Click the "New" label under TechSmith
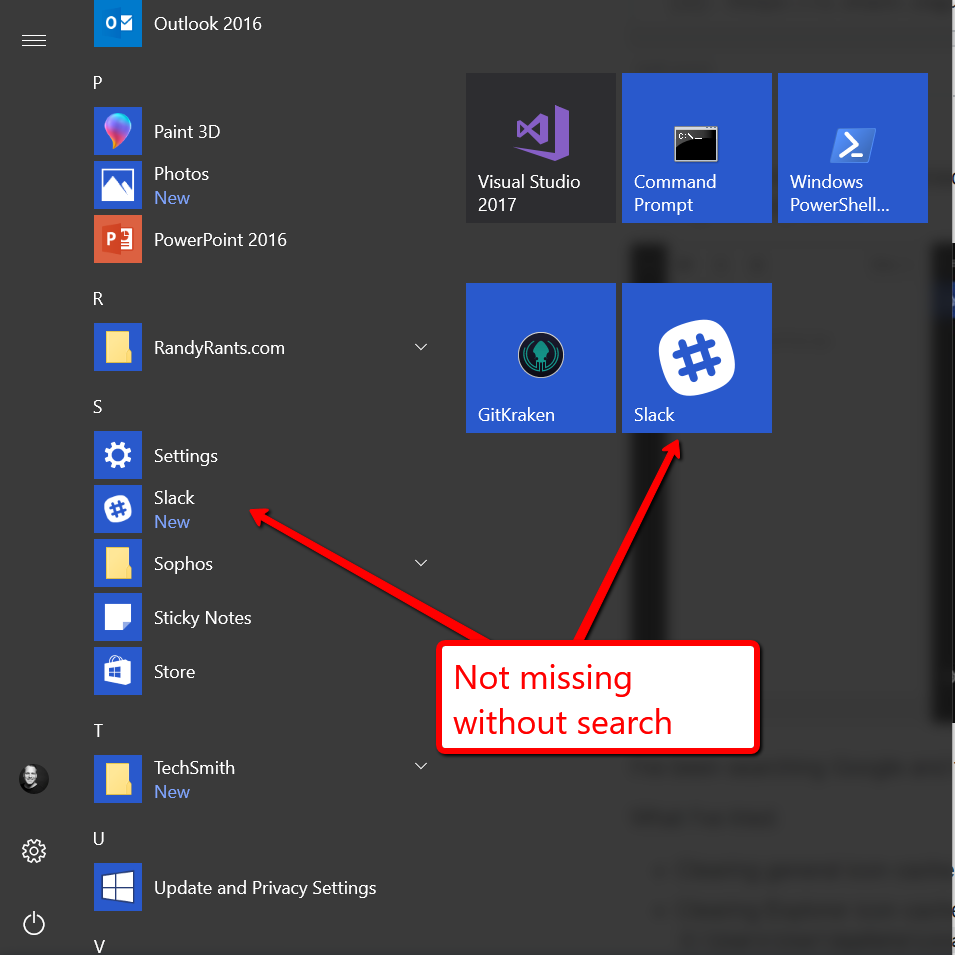Viewport: 955px width, 955px height. pyautogui.click(x=172, y=792)
